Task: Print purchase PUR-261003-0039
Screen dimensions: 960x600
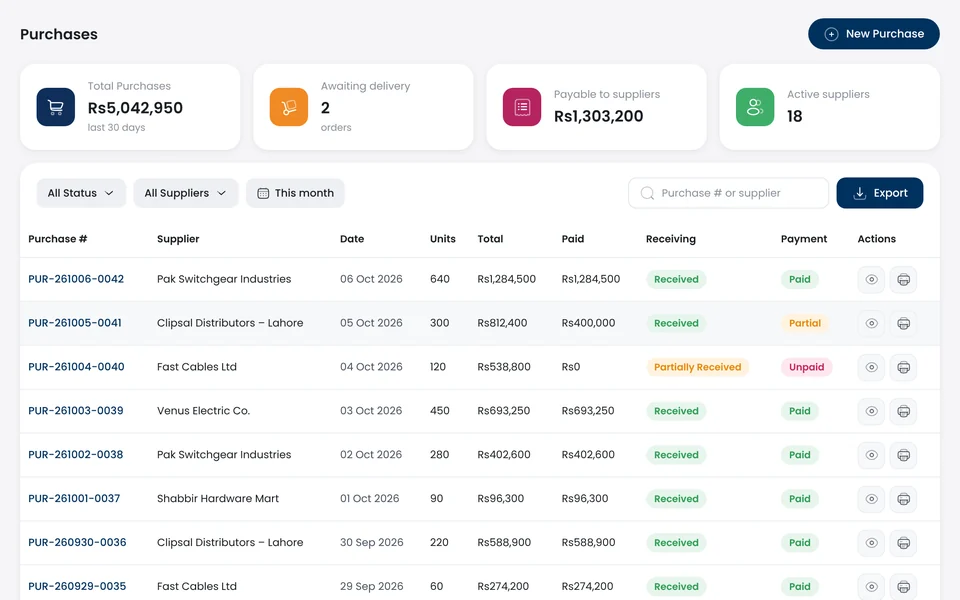Action: coord(903,411)
